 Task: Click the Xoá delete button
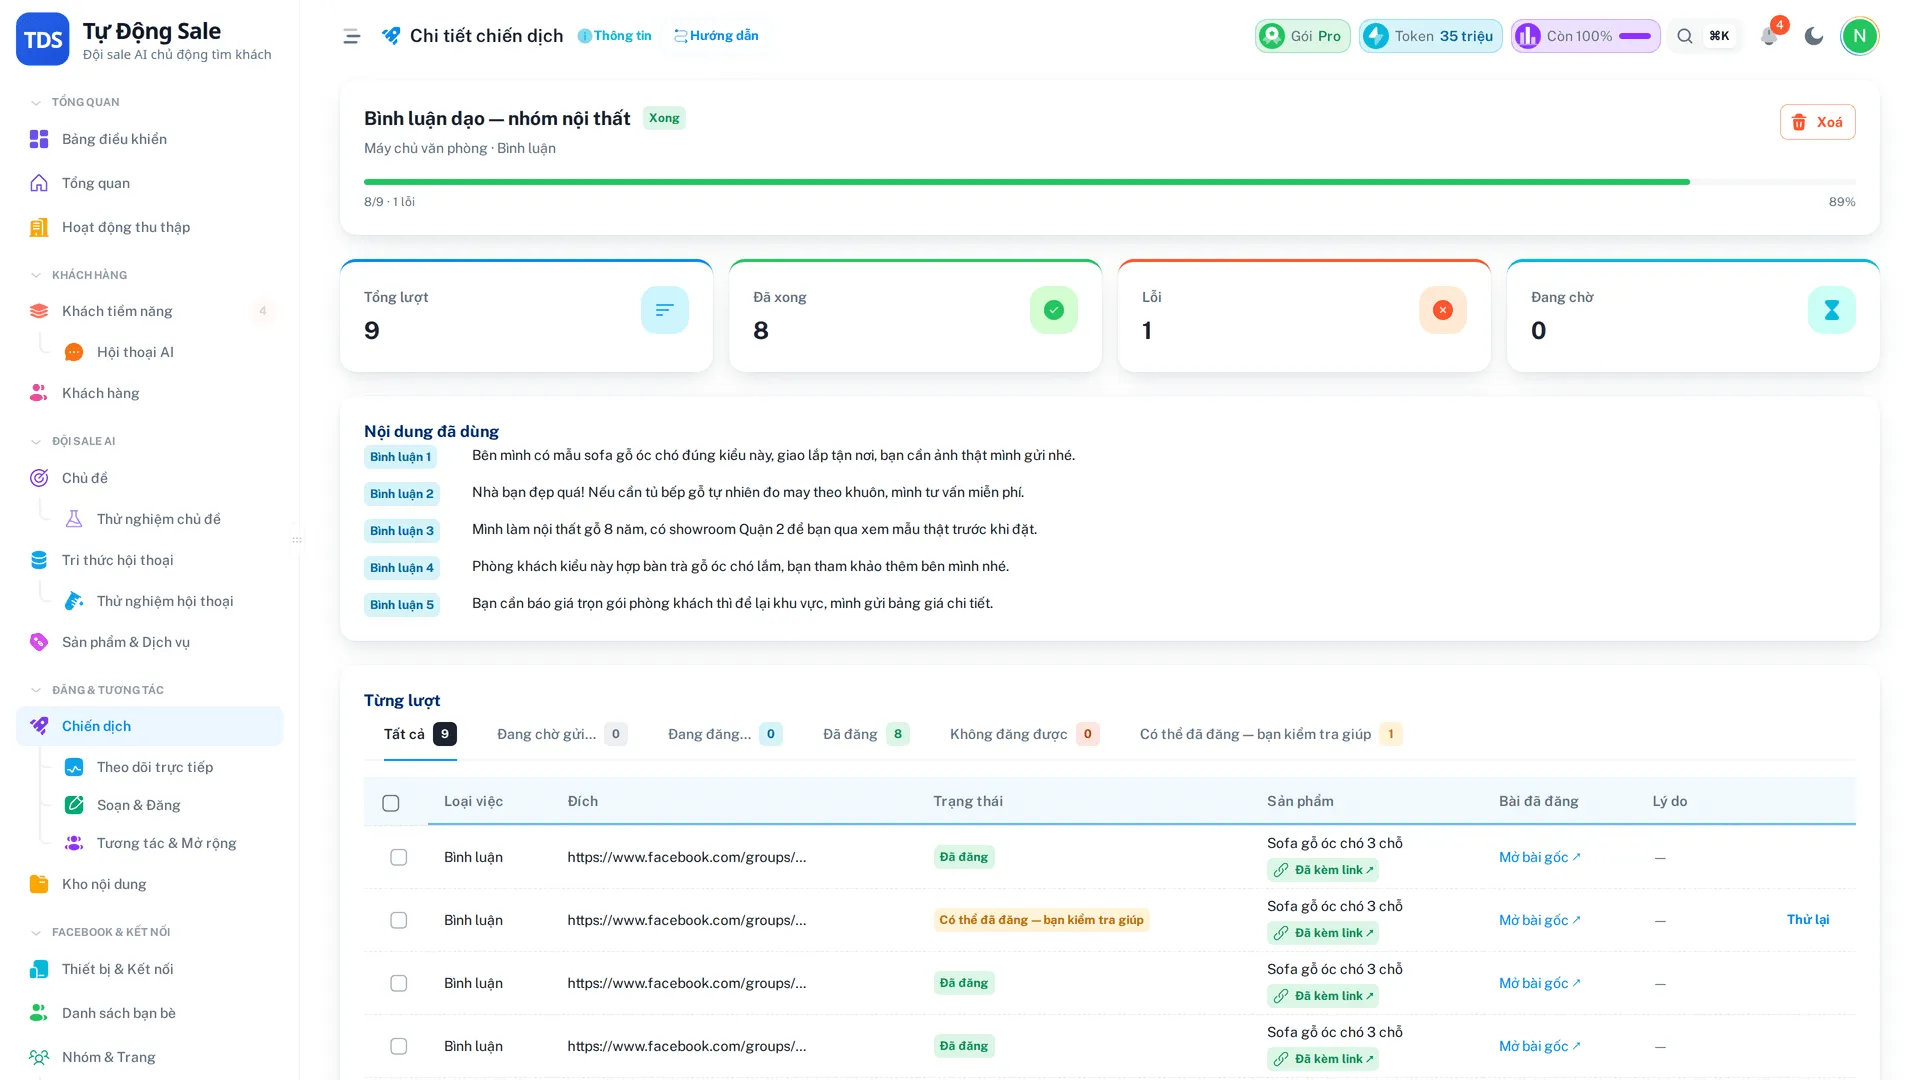(1817, 122)
